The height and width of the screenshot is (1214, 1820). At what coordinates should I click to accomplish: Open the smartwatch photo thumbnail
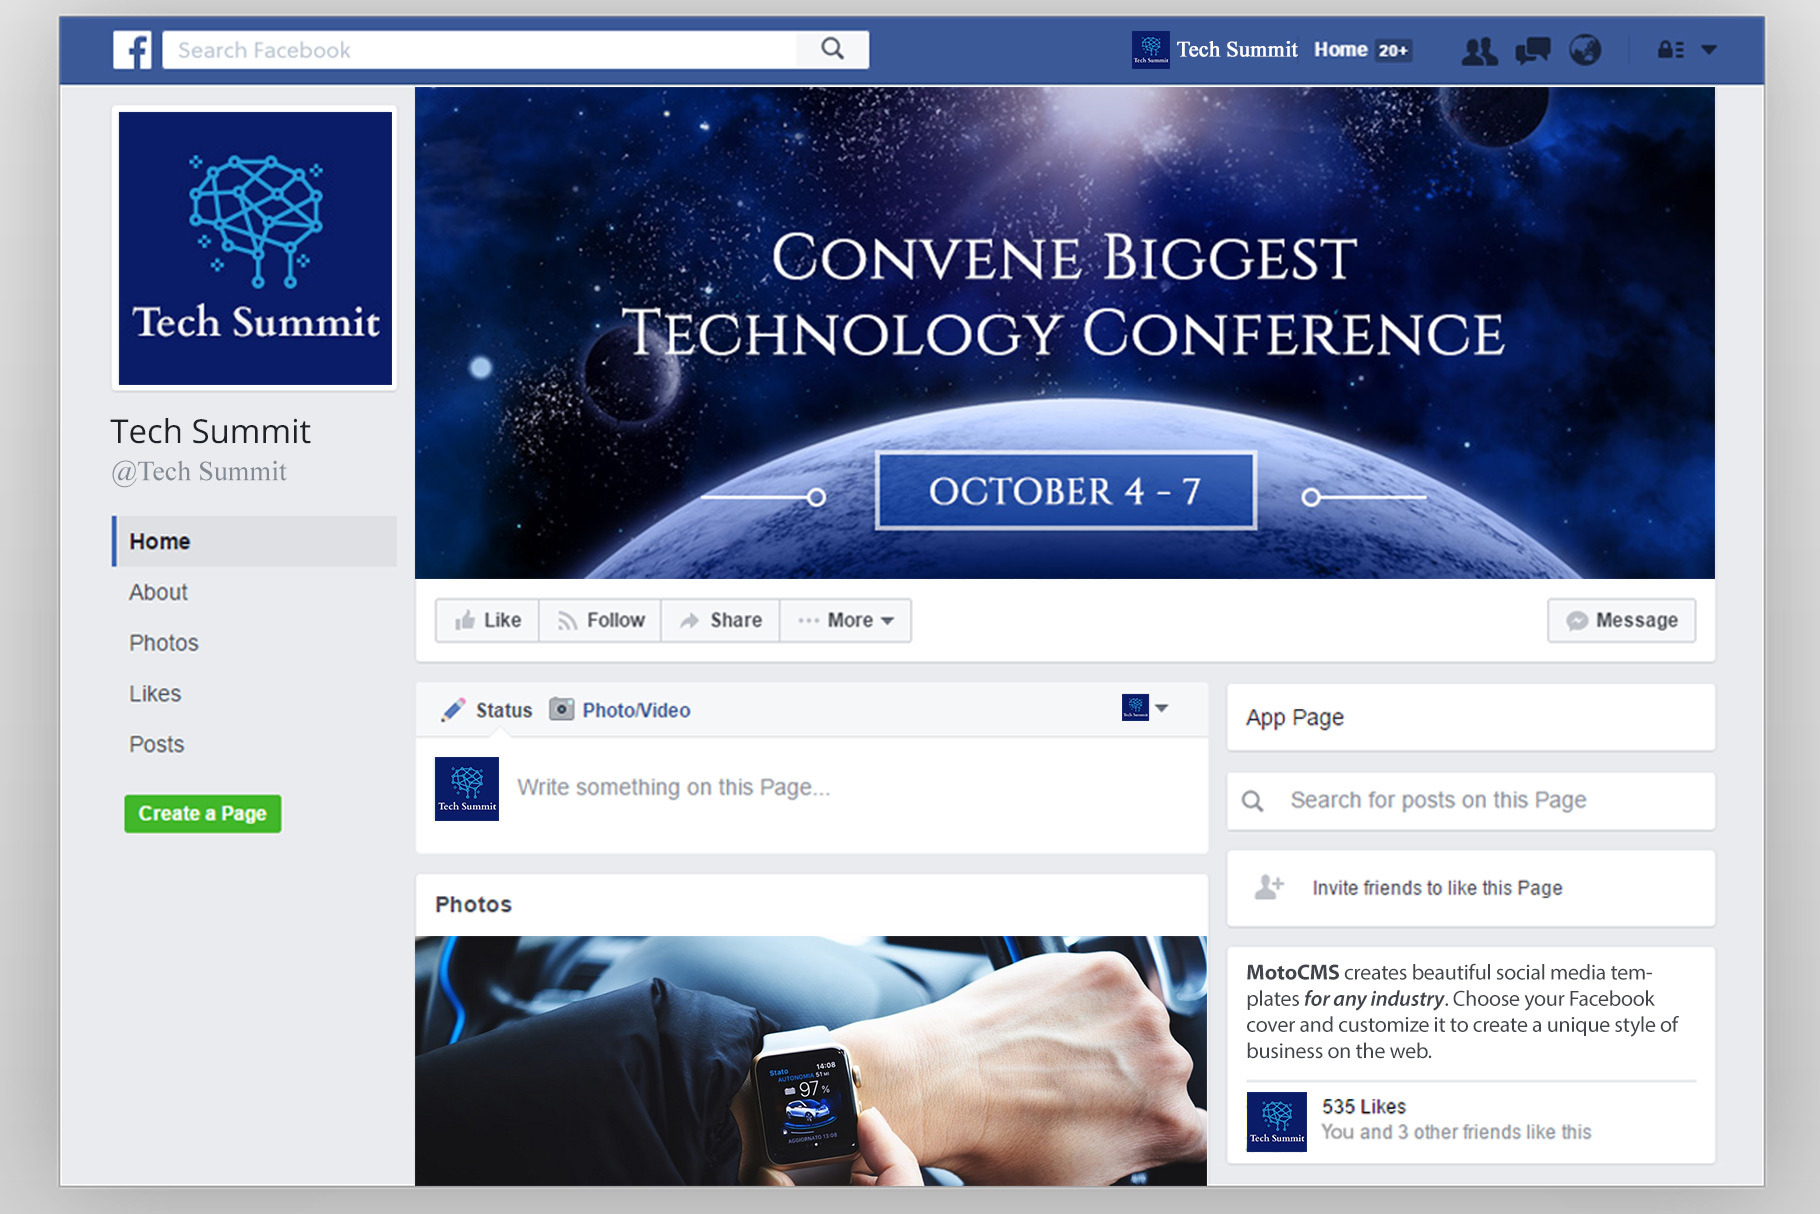click(810, 1060)
